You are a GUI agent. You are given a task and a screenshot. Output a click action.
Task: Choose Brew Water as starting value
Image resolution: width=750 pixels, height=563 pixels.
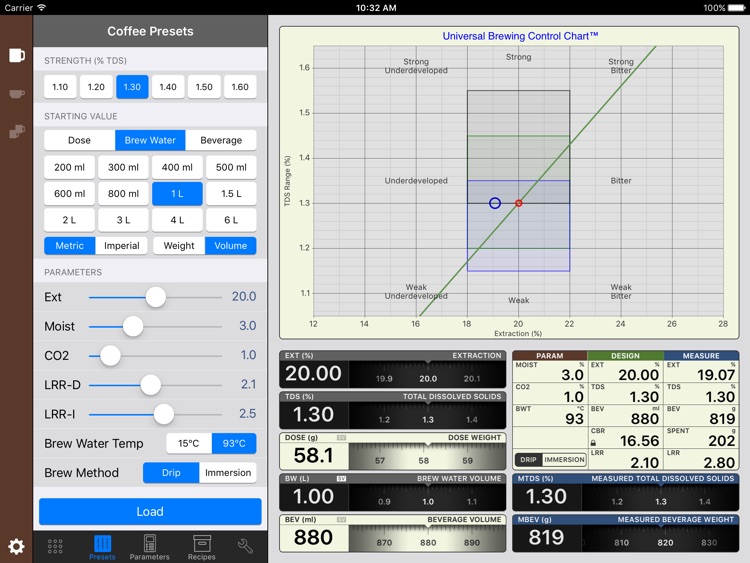tap(150, 140)
